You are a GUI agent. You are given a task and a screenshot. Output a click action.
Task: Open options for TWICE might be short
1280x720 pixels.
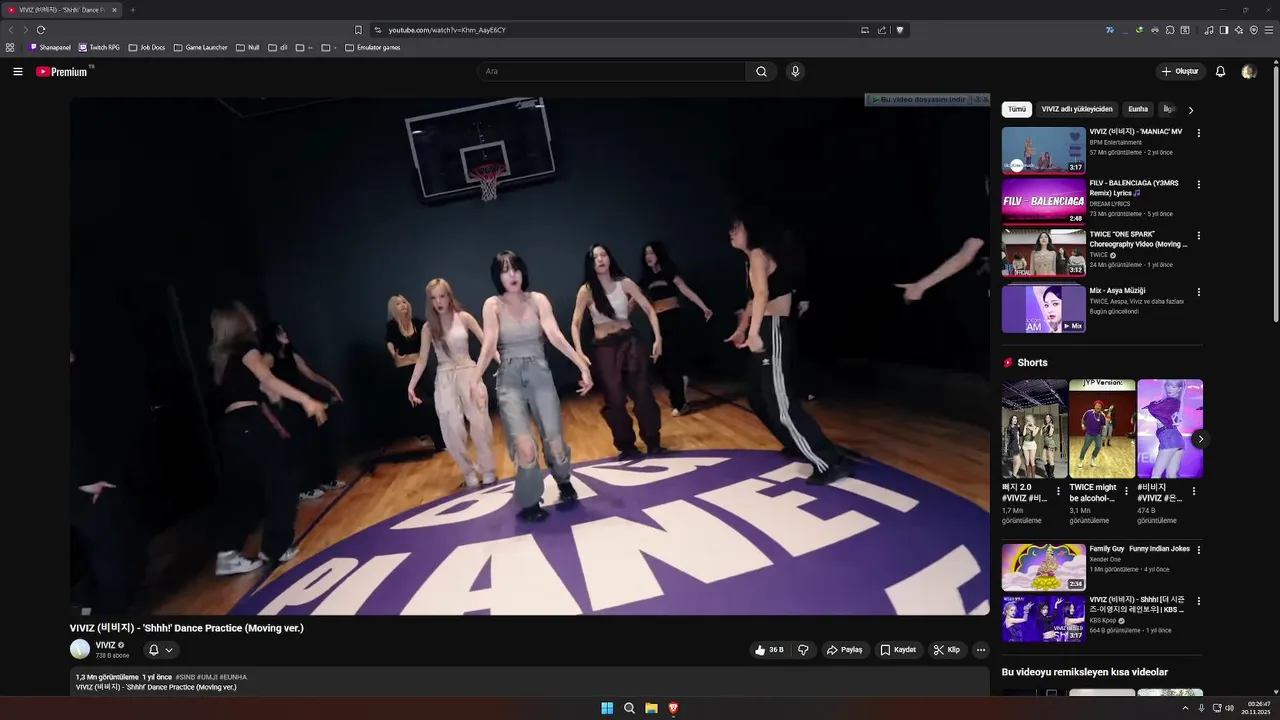[x=1126, y=491]
